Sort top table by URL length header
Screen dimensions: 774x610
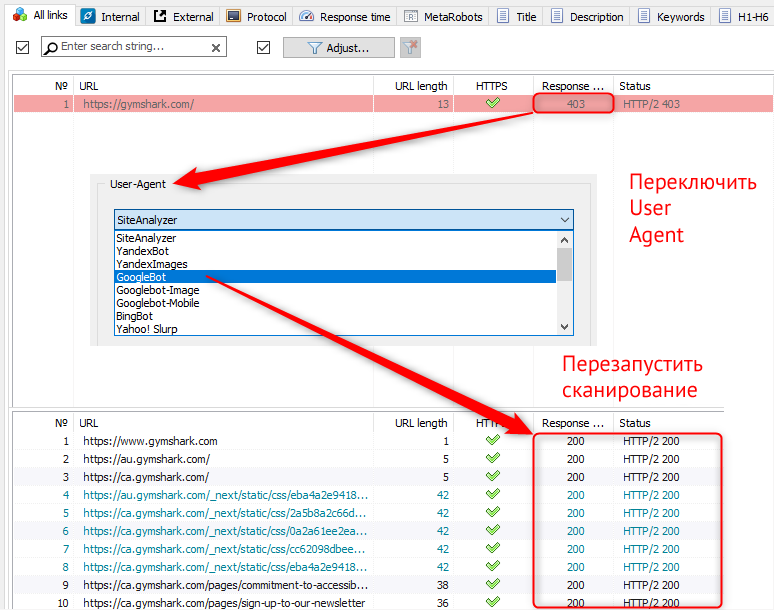pyautogui.click(x=413, y=86)
